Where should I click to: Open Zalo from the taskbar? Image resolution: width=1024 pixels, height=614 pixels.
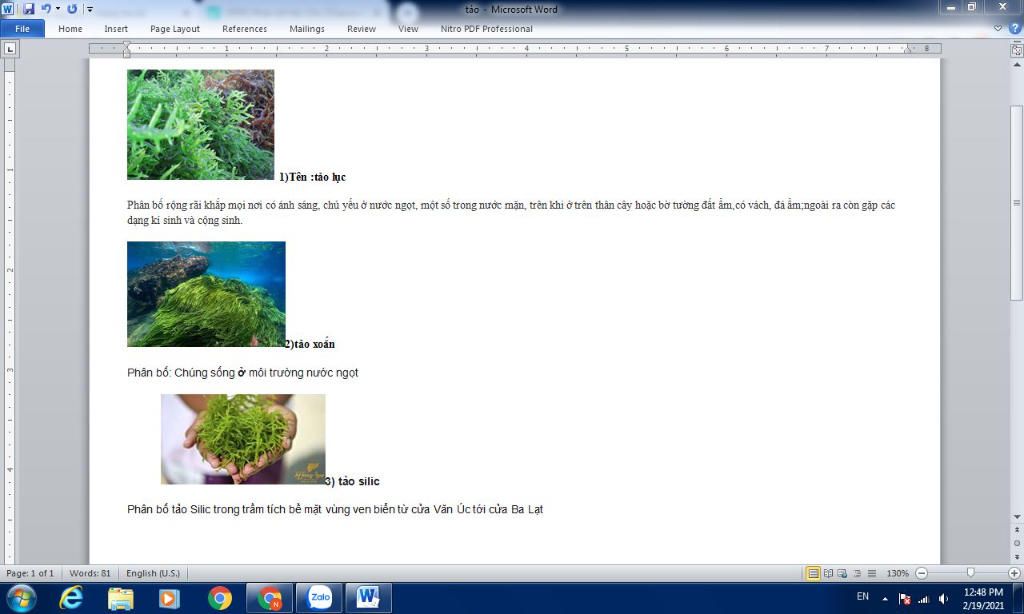click(x=319, y=598)
